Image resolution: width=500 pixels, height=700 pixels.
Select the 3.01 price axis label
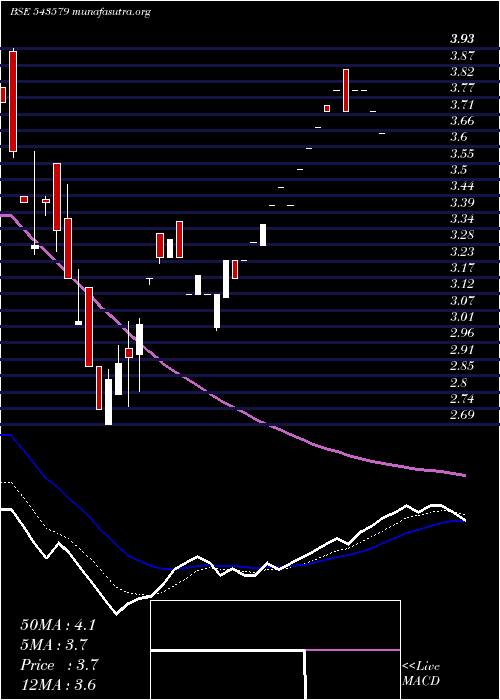tap(462, 317)
